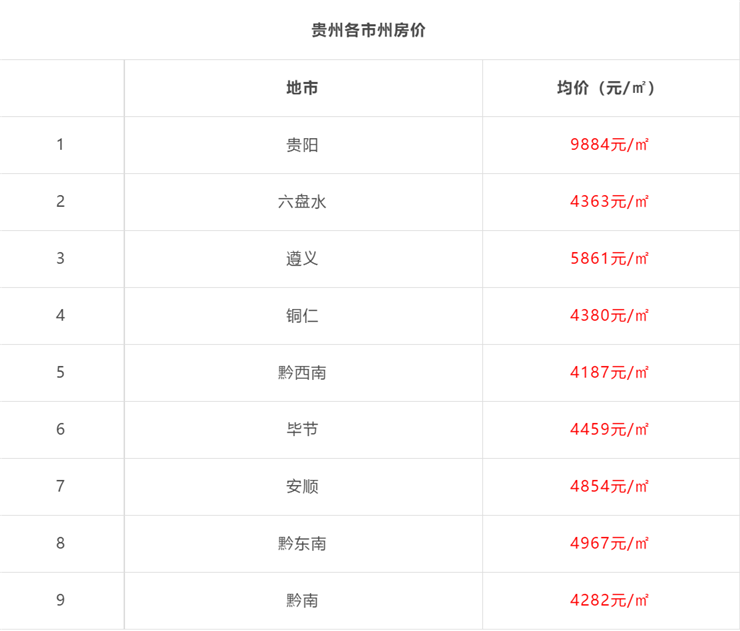Click the 4363元/㎡ price value
The height and width of the screenshot is (631, 740).
609,202
